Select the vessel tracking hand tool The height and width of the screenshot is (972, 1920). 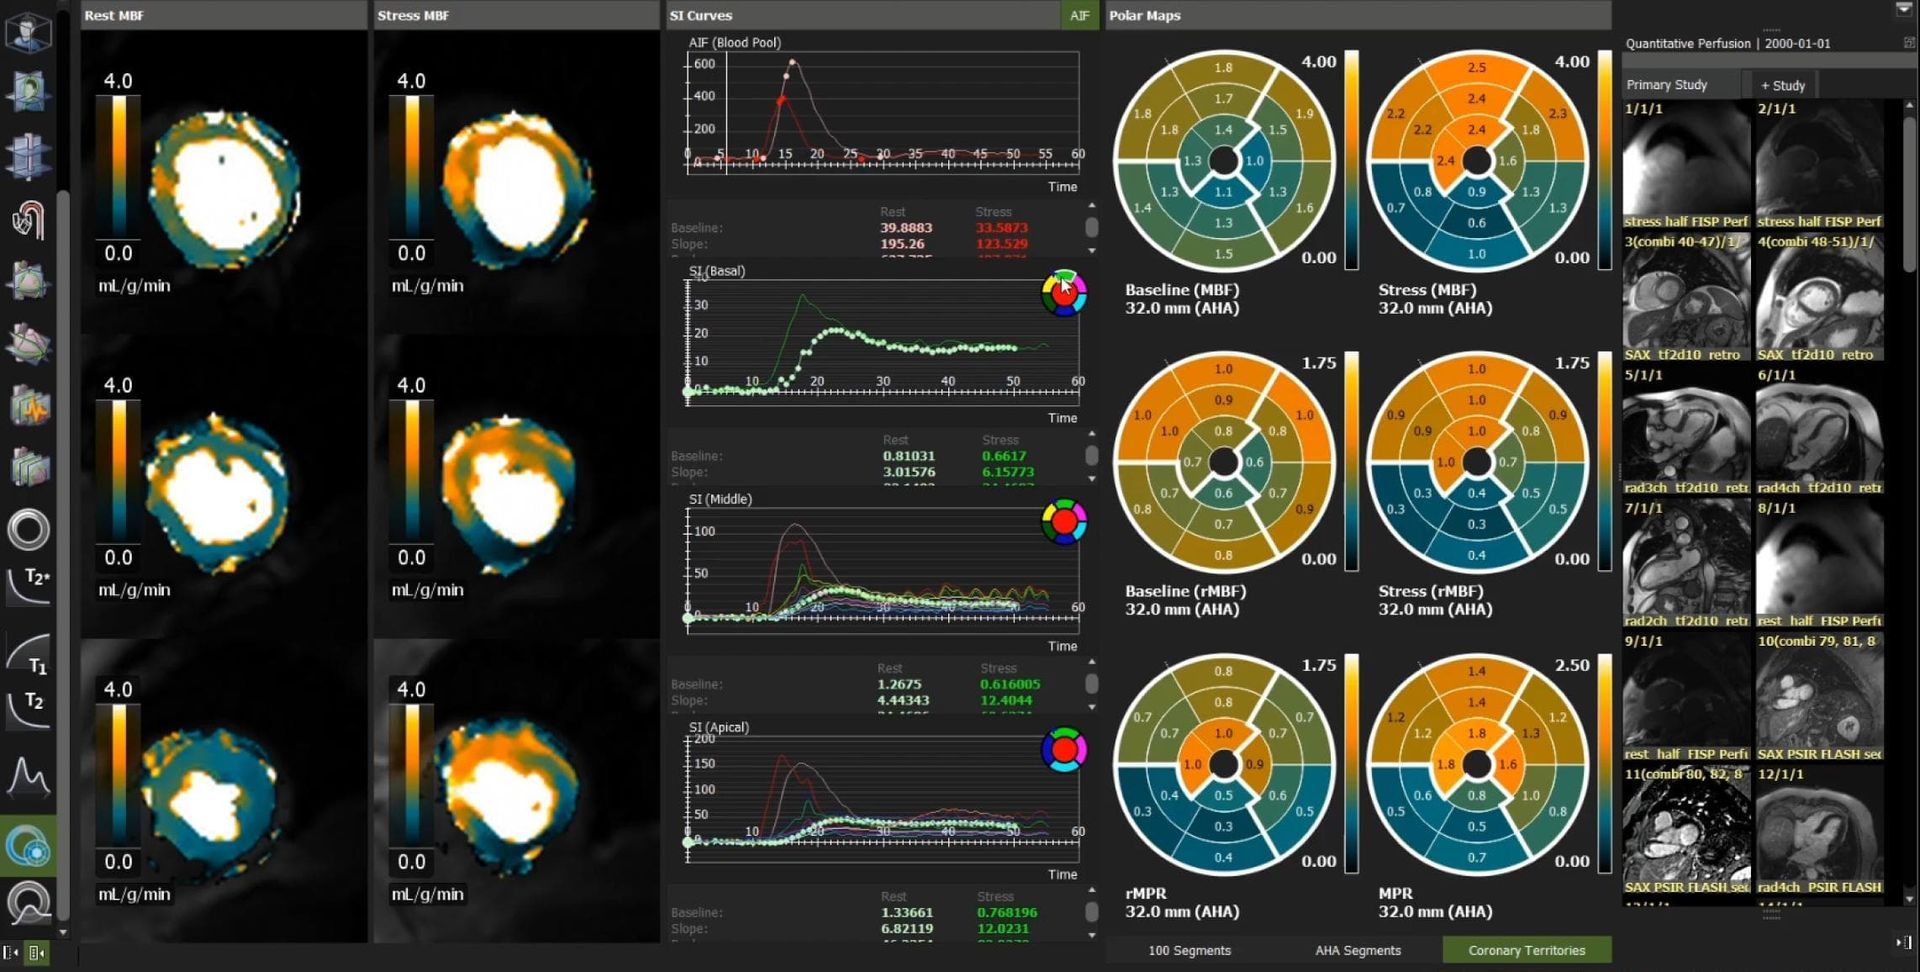[29, 218]
